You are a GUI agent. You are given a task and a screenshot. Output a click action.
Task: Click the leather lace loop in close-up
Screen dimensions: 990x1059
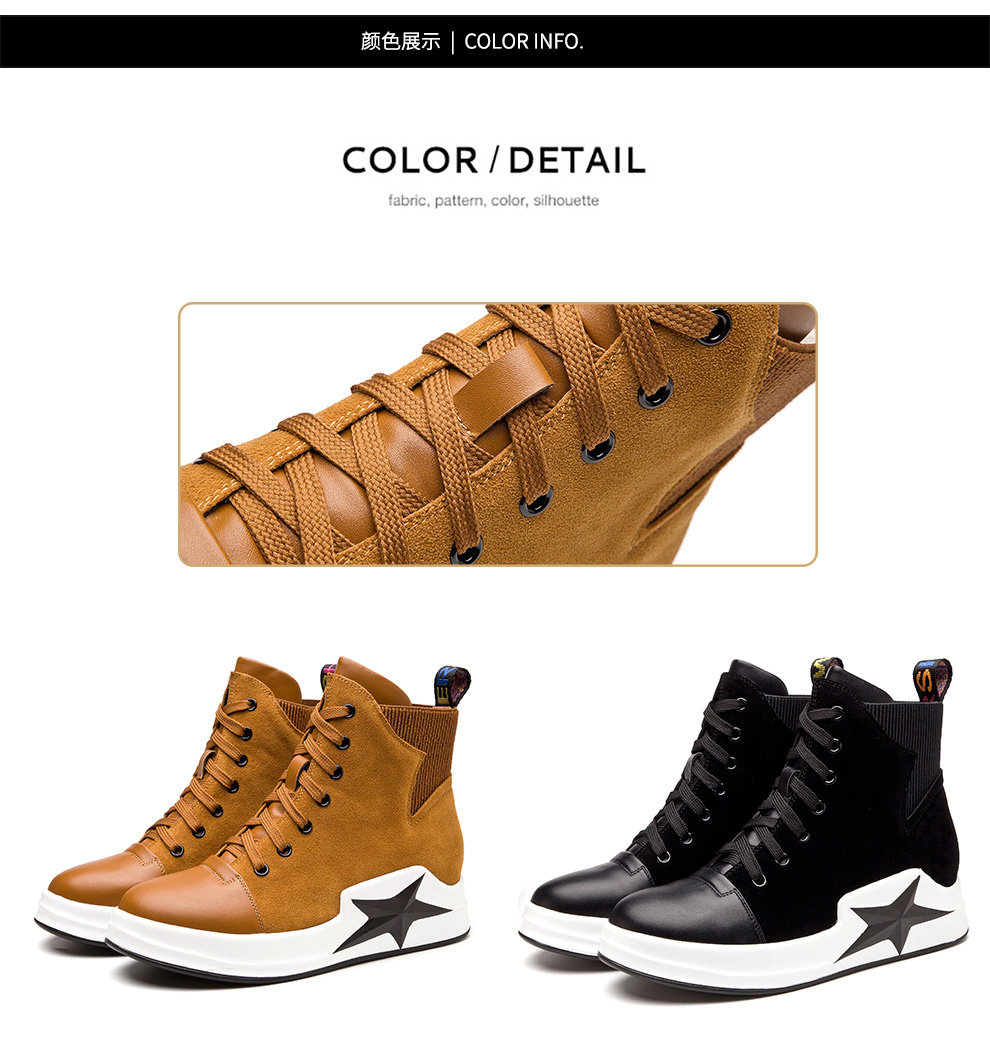pos(503,388)
